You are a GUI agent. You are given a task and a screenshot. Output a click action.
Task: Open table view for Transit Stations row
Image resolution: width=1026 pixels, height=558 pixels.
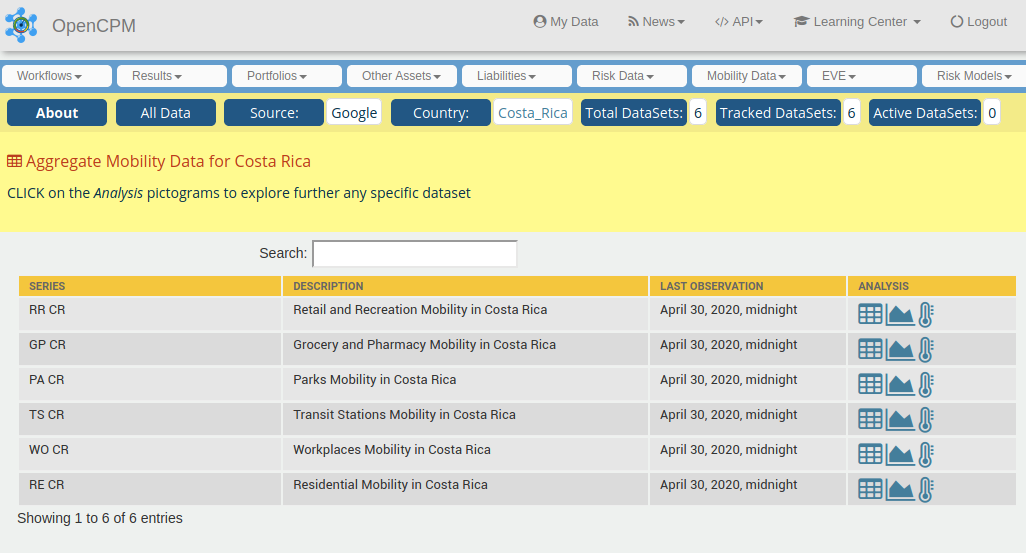[870, 420]
